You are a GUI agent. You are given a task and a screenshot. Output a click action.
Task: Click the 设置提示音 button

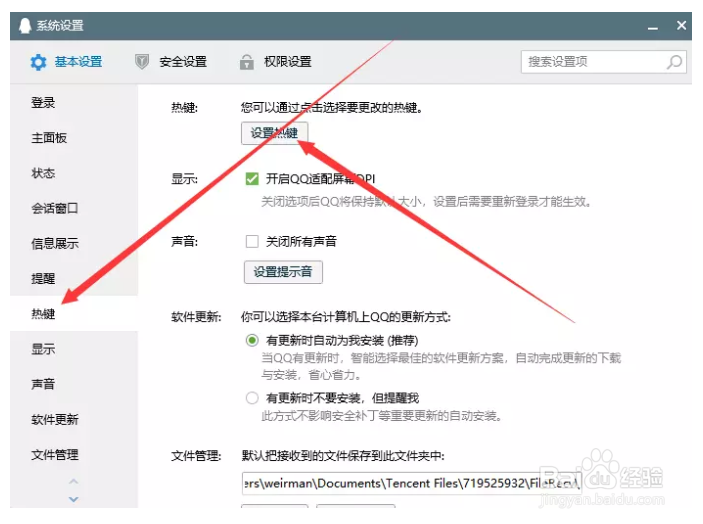click(x=283, y=272)
